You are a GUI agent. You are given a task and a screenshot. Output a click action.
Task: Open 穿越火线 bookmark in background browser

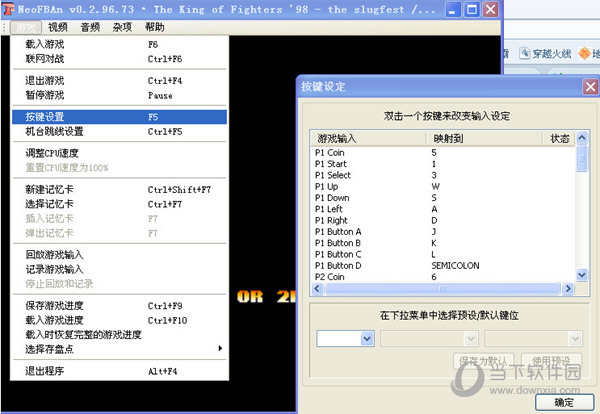point(546,54)
